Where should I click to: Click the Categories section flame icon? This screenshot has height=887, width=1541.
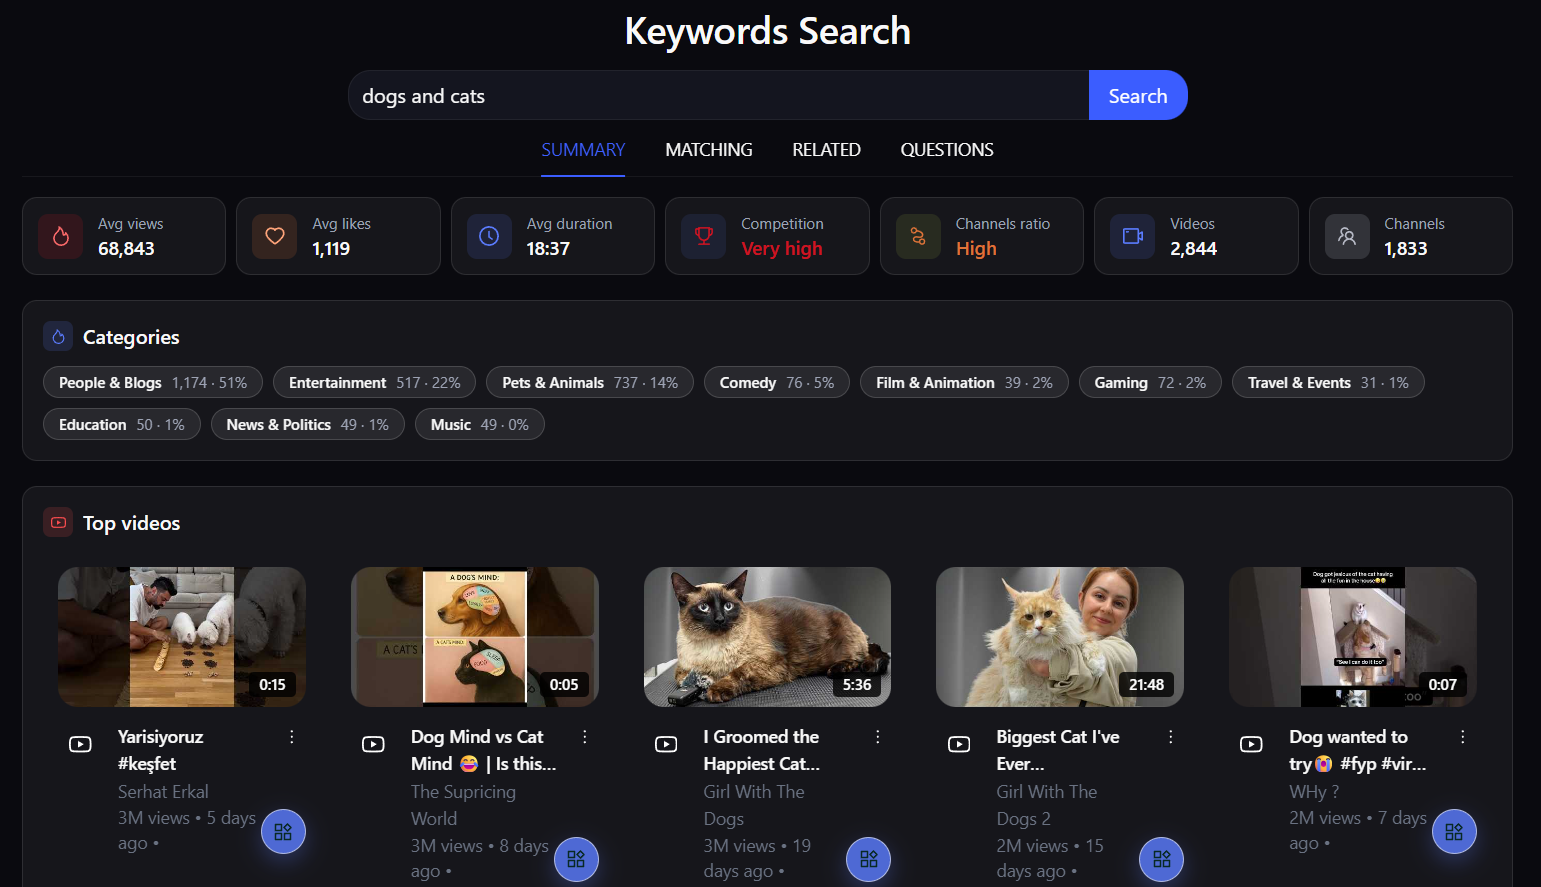[x=58, y=337]
